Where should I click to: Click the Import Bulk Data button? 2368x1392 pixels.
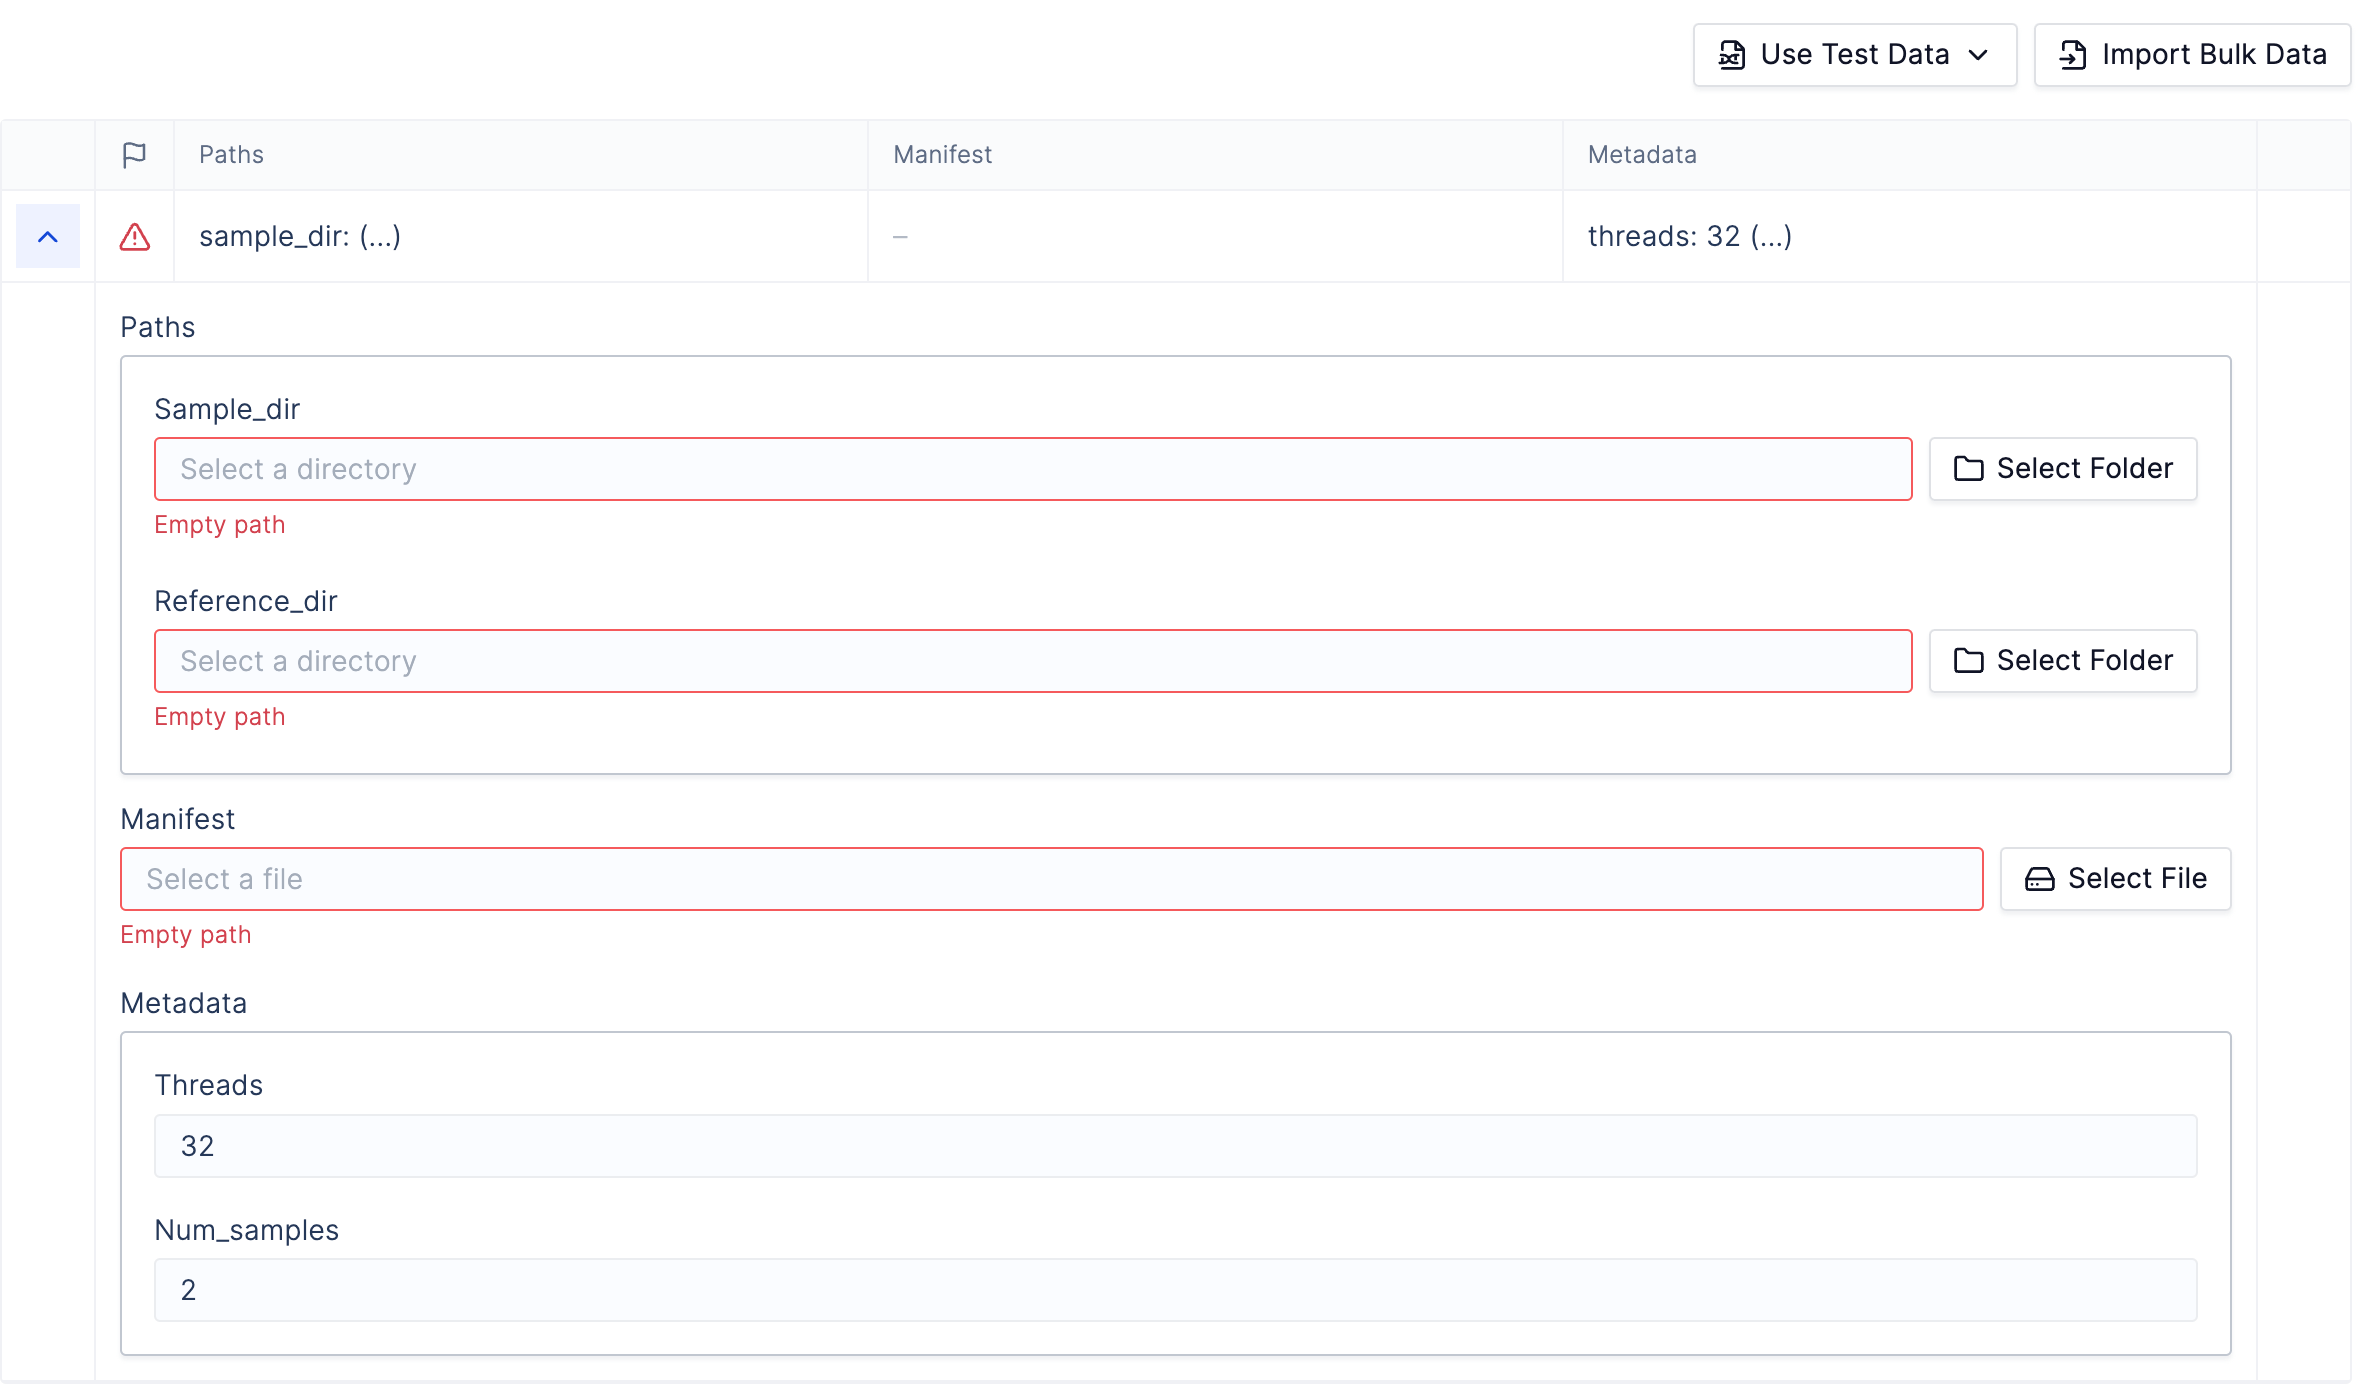click(x=2192, y=55)
